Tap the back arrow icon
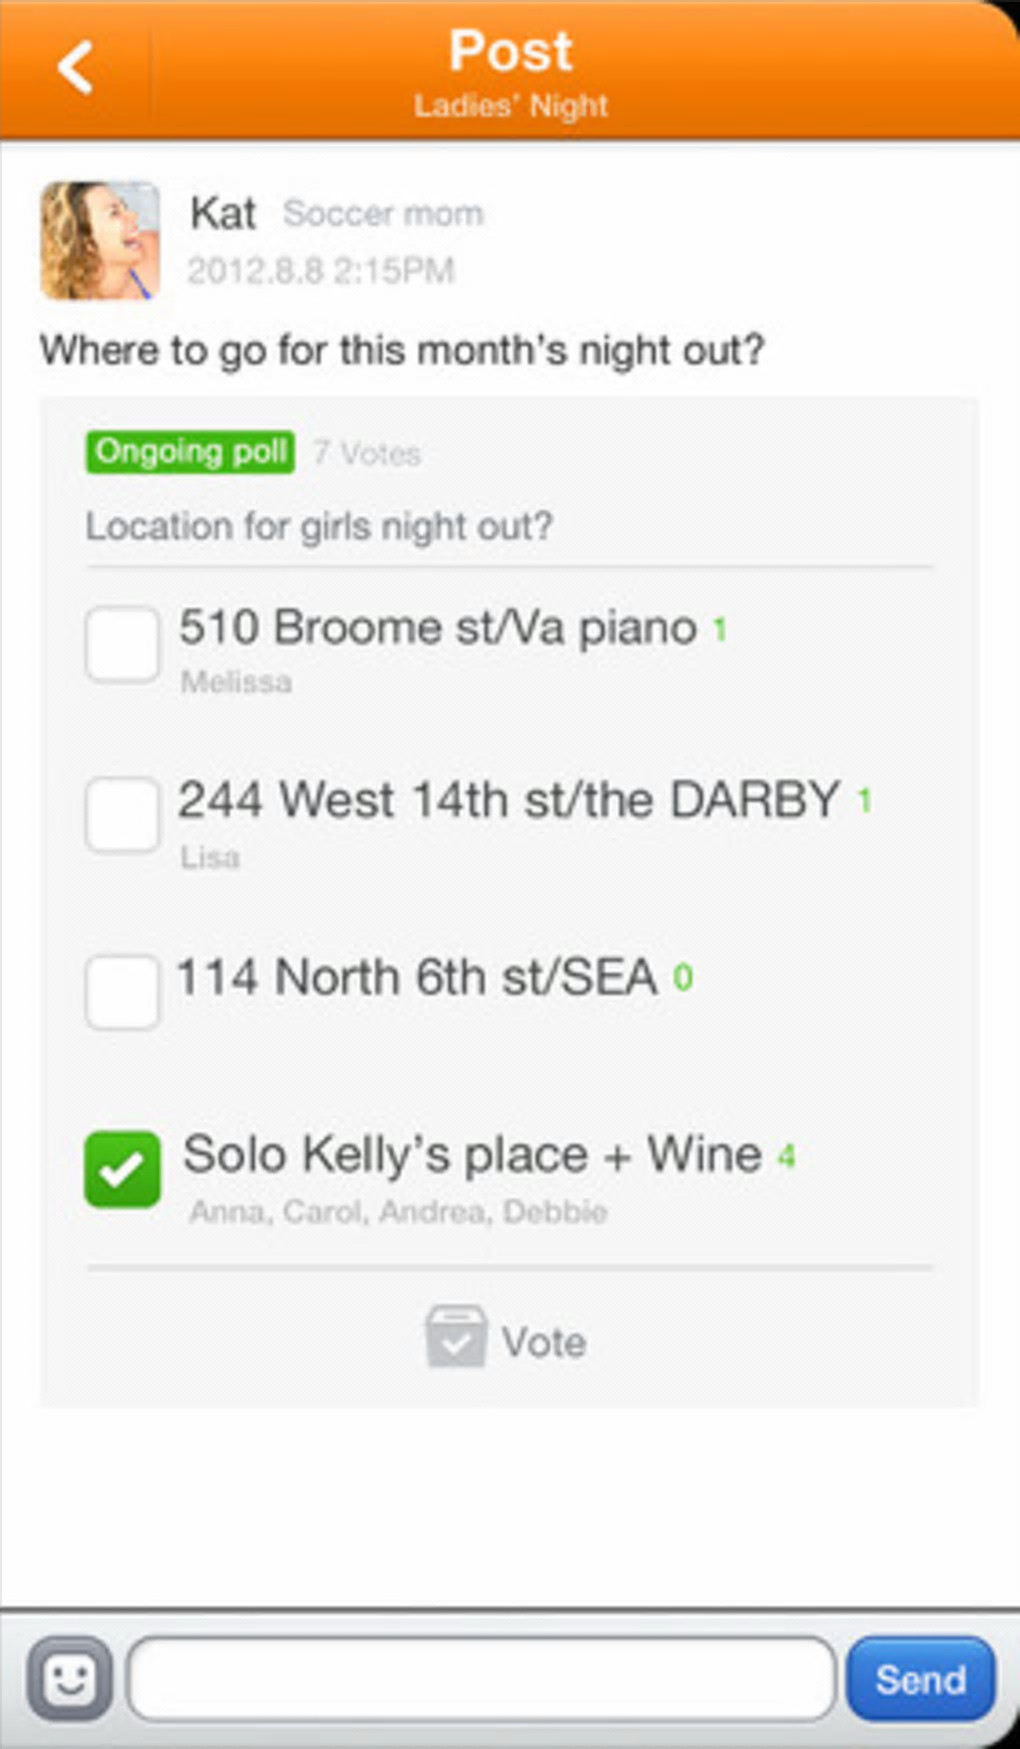1020x1749 pixels. point(76,69)
